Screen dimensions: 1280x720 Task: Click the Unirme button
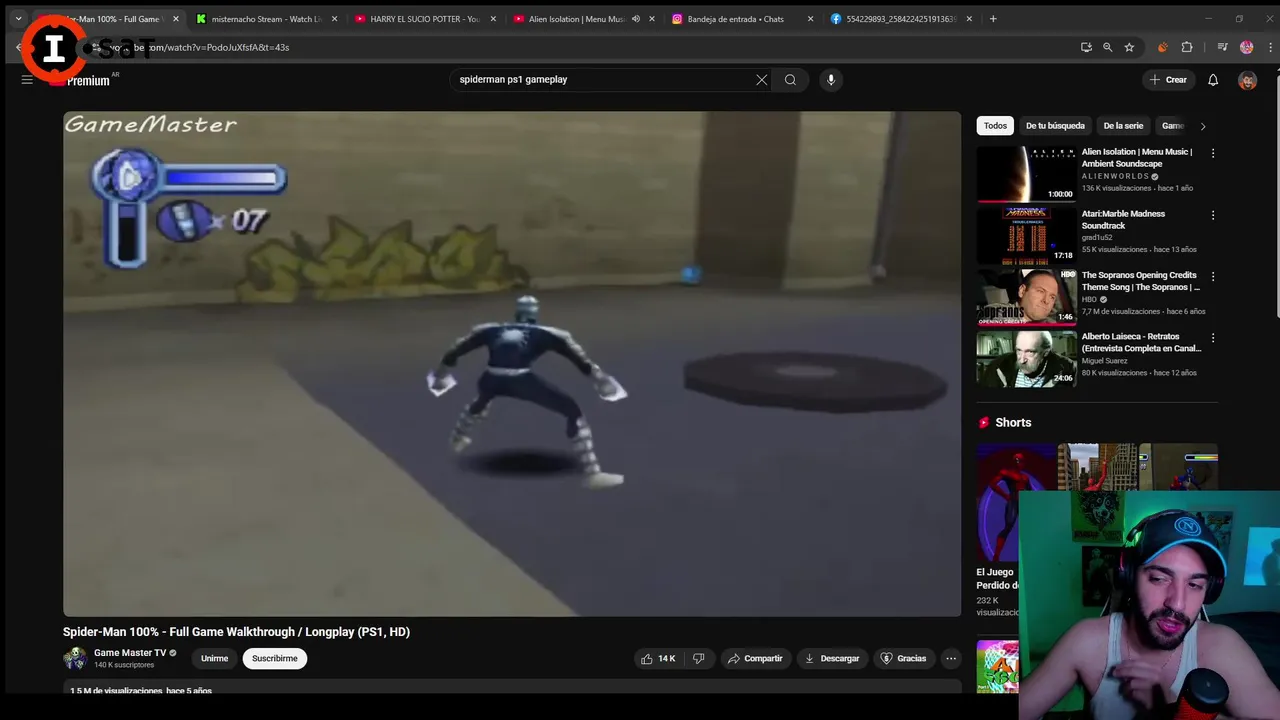(x=214, y=659)
